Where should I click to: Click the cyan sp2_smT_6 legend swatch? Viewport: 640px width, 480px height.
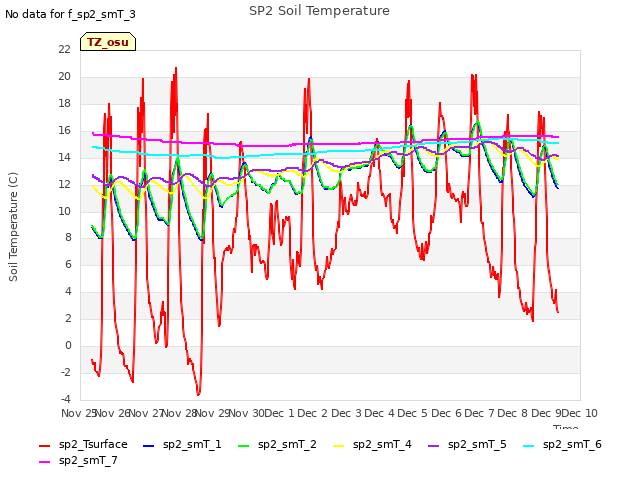[x=529, y=446]
